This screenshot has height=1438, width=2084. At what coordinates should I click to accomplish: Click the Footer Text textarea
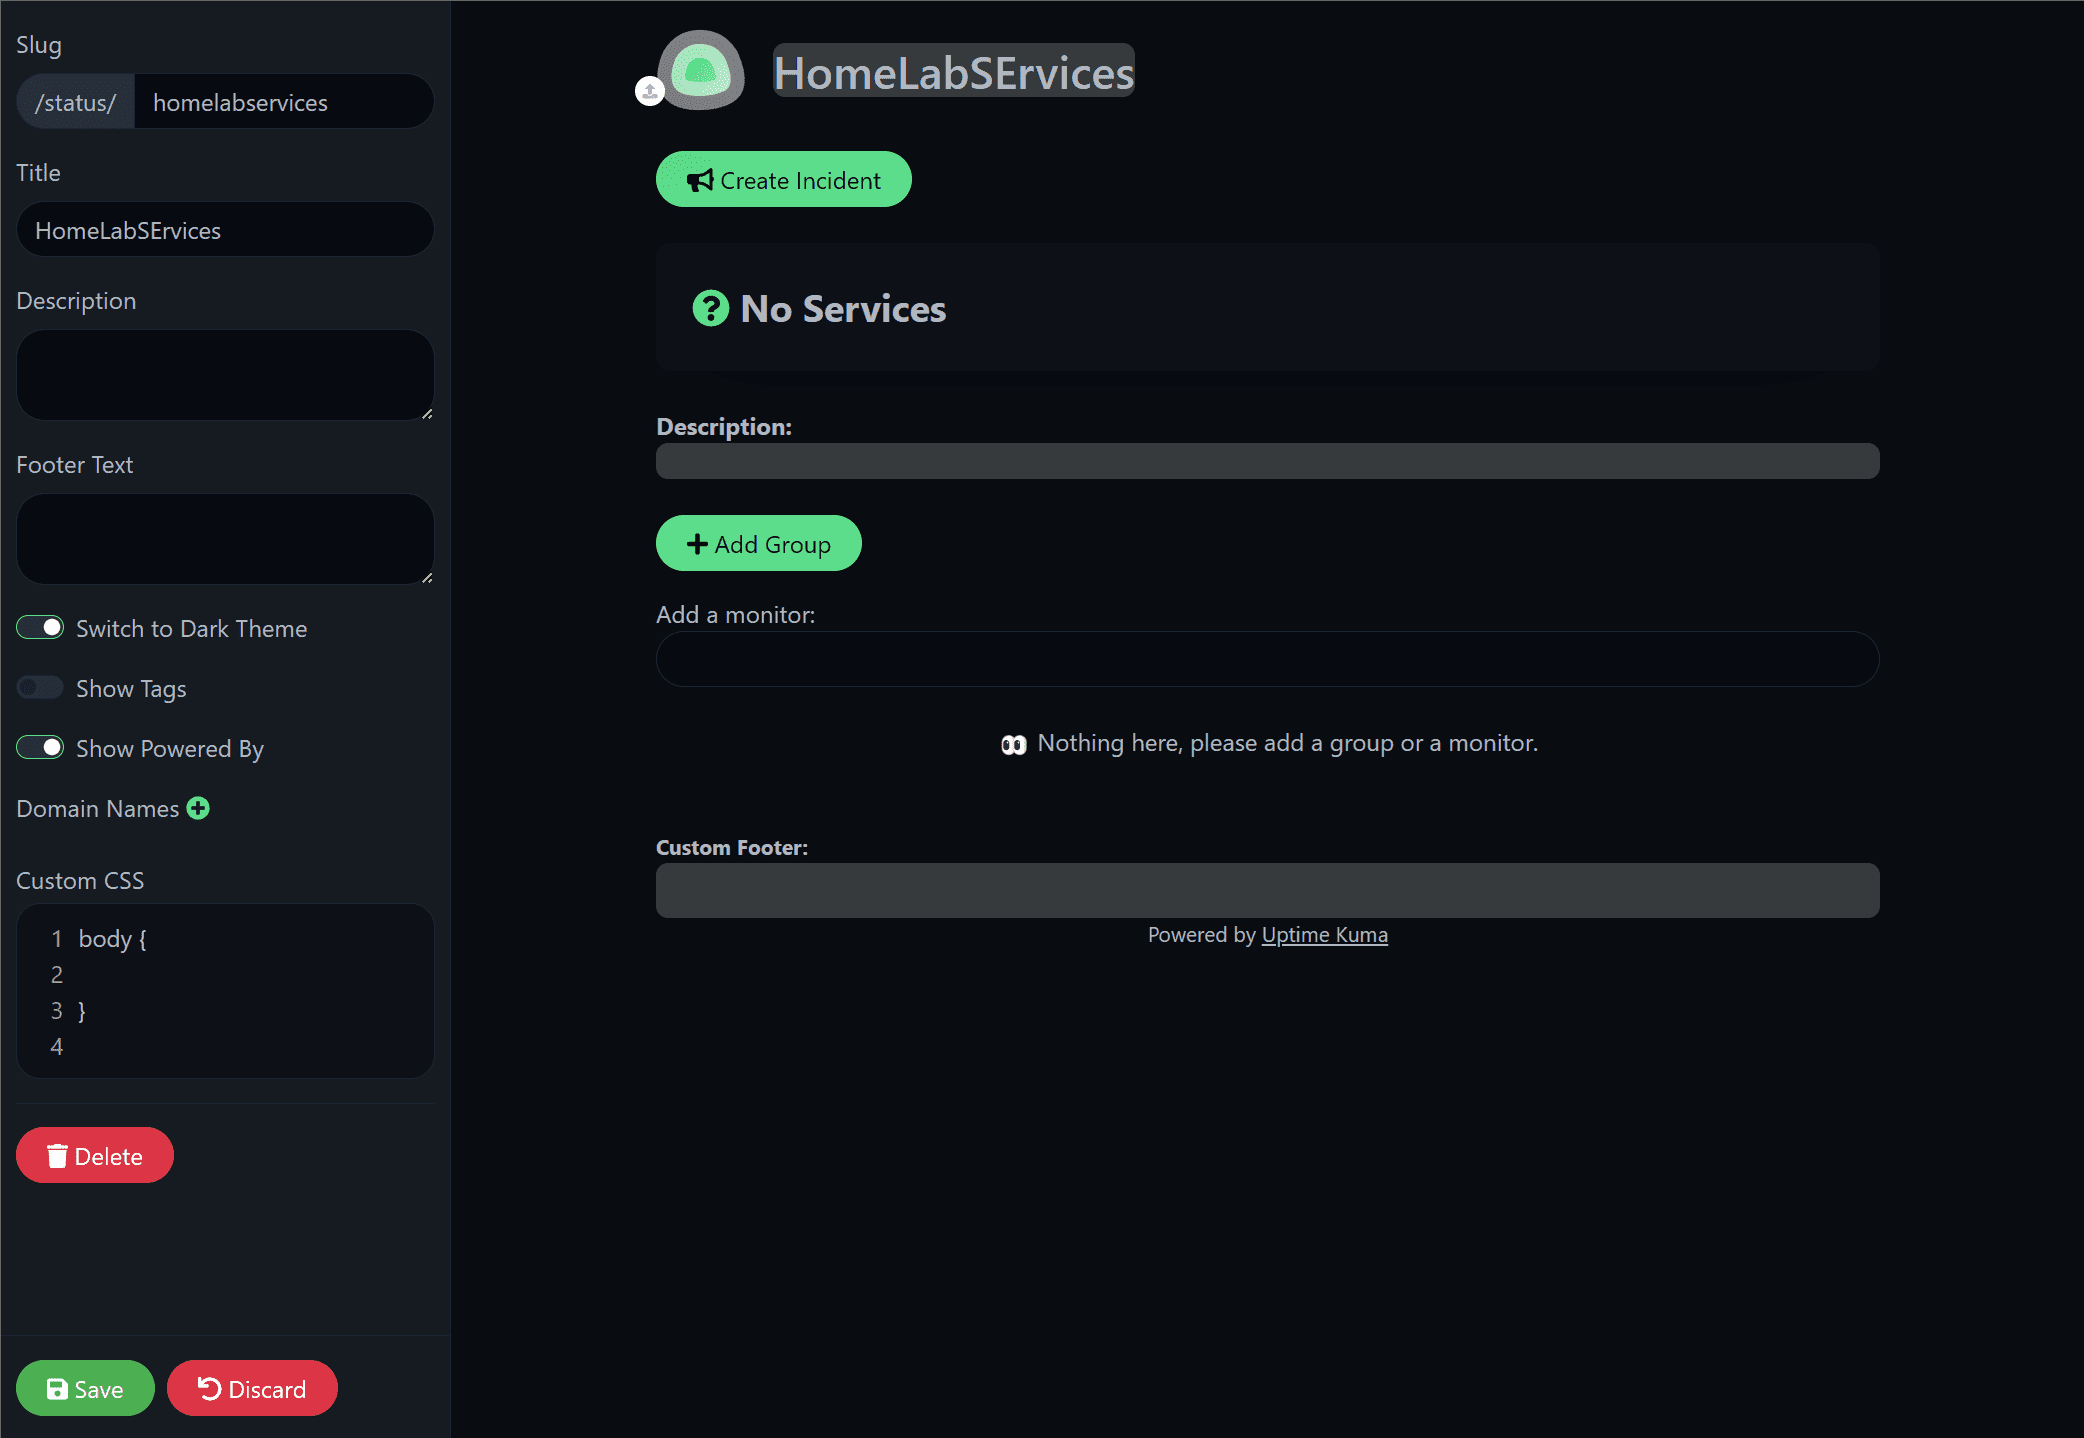click(x=225, y=539)
